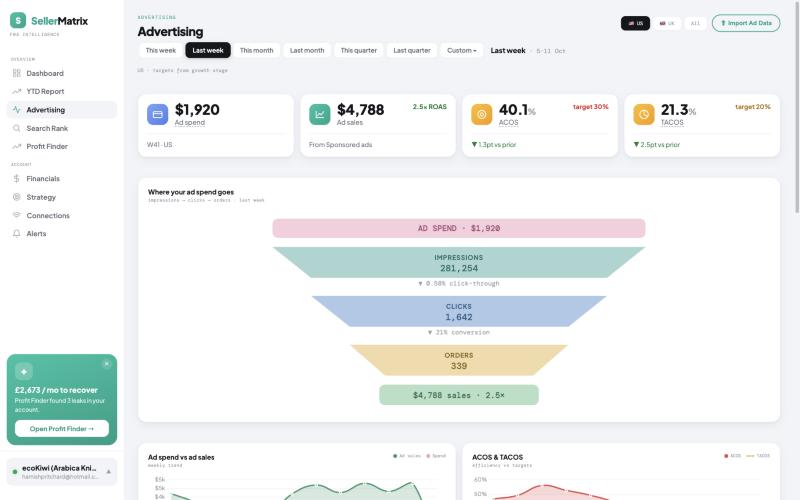Click Import Ad Data button
This screenshot has width=800, height=500.
(x=746, y=23)
